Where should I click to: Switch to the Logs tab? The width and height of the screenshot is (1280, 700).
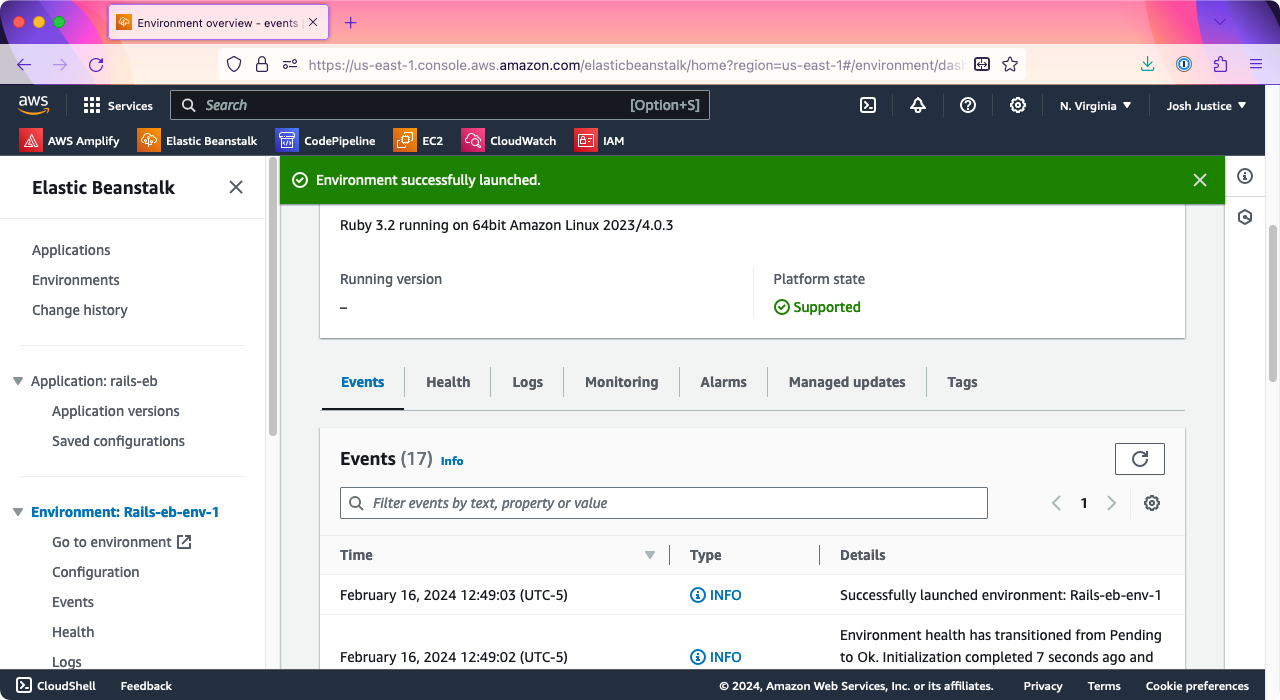[527, 382]
